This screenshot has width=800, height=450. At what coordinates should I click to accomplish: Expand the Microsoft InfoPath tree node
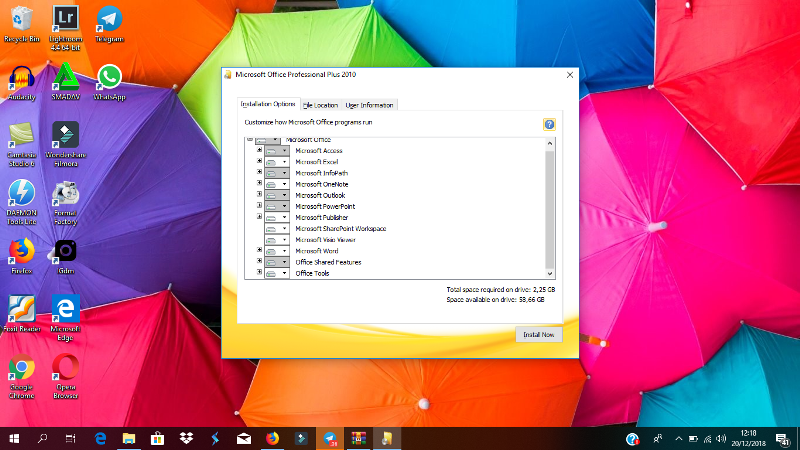[259, 172]
